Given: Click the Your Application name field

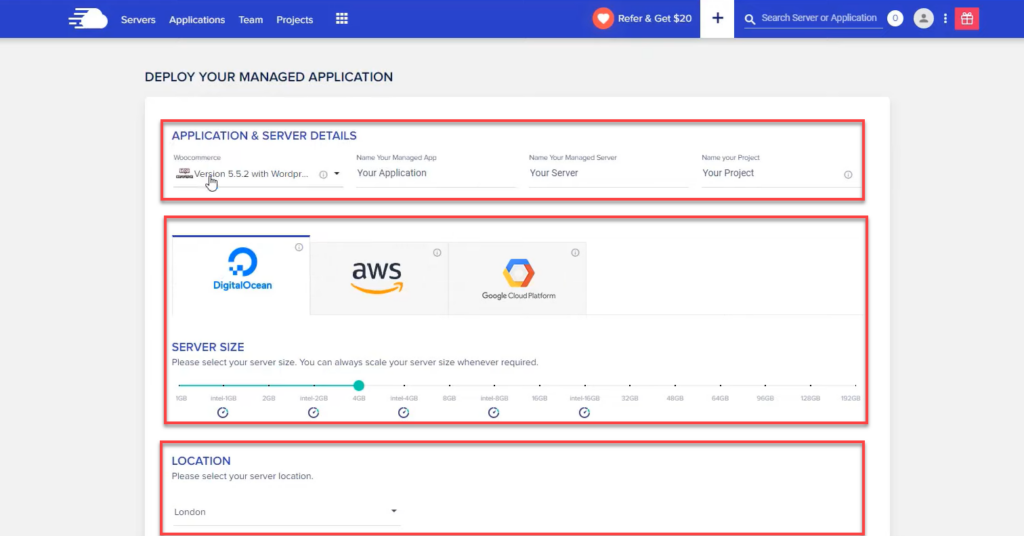Looking at the screenshot, I should [436, 174].
